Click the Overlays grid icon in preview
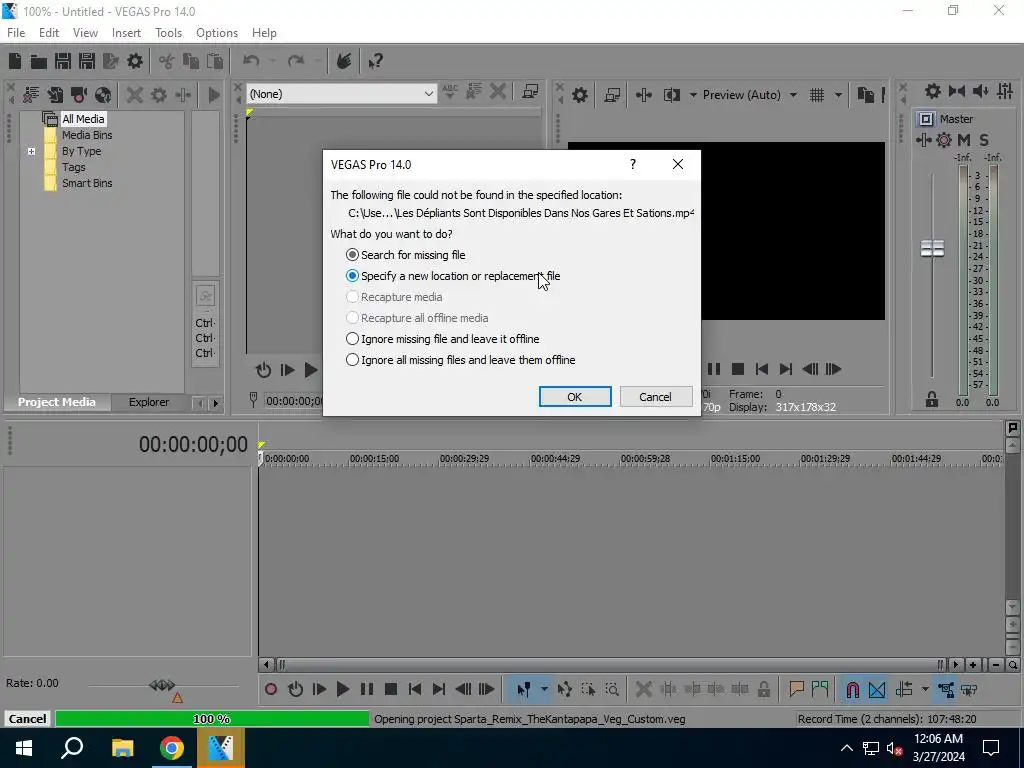 coord(817,95)
